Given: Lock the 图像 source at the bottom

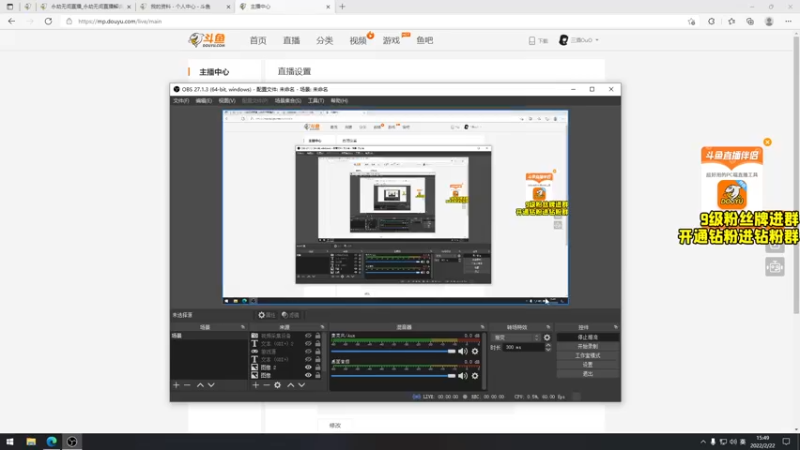Looking at the screenshot, I should point(318,375).
